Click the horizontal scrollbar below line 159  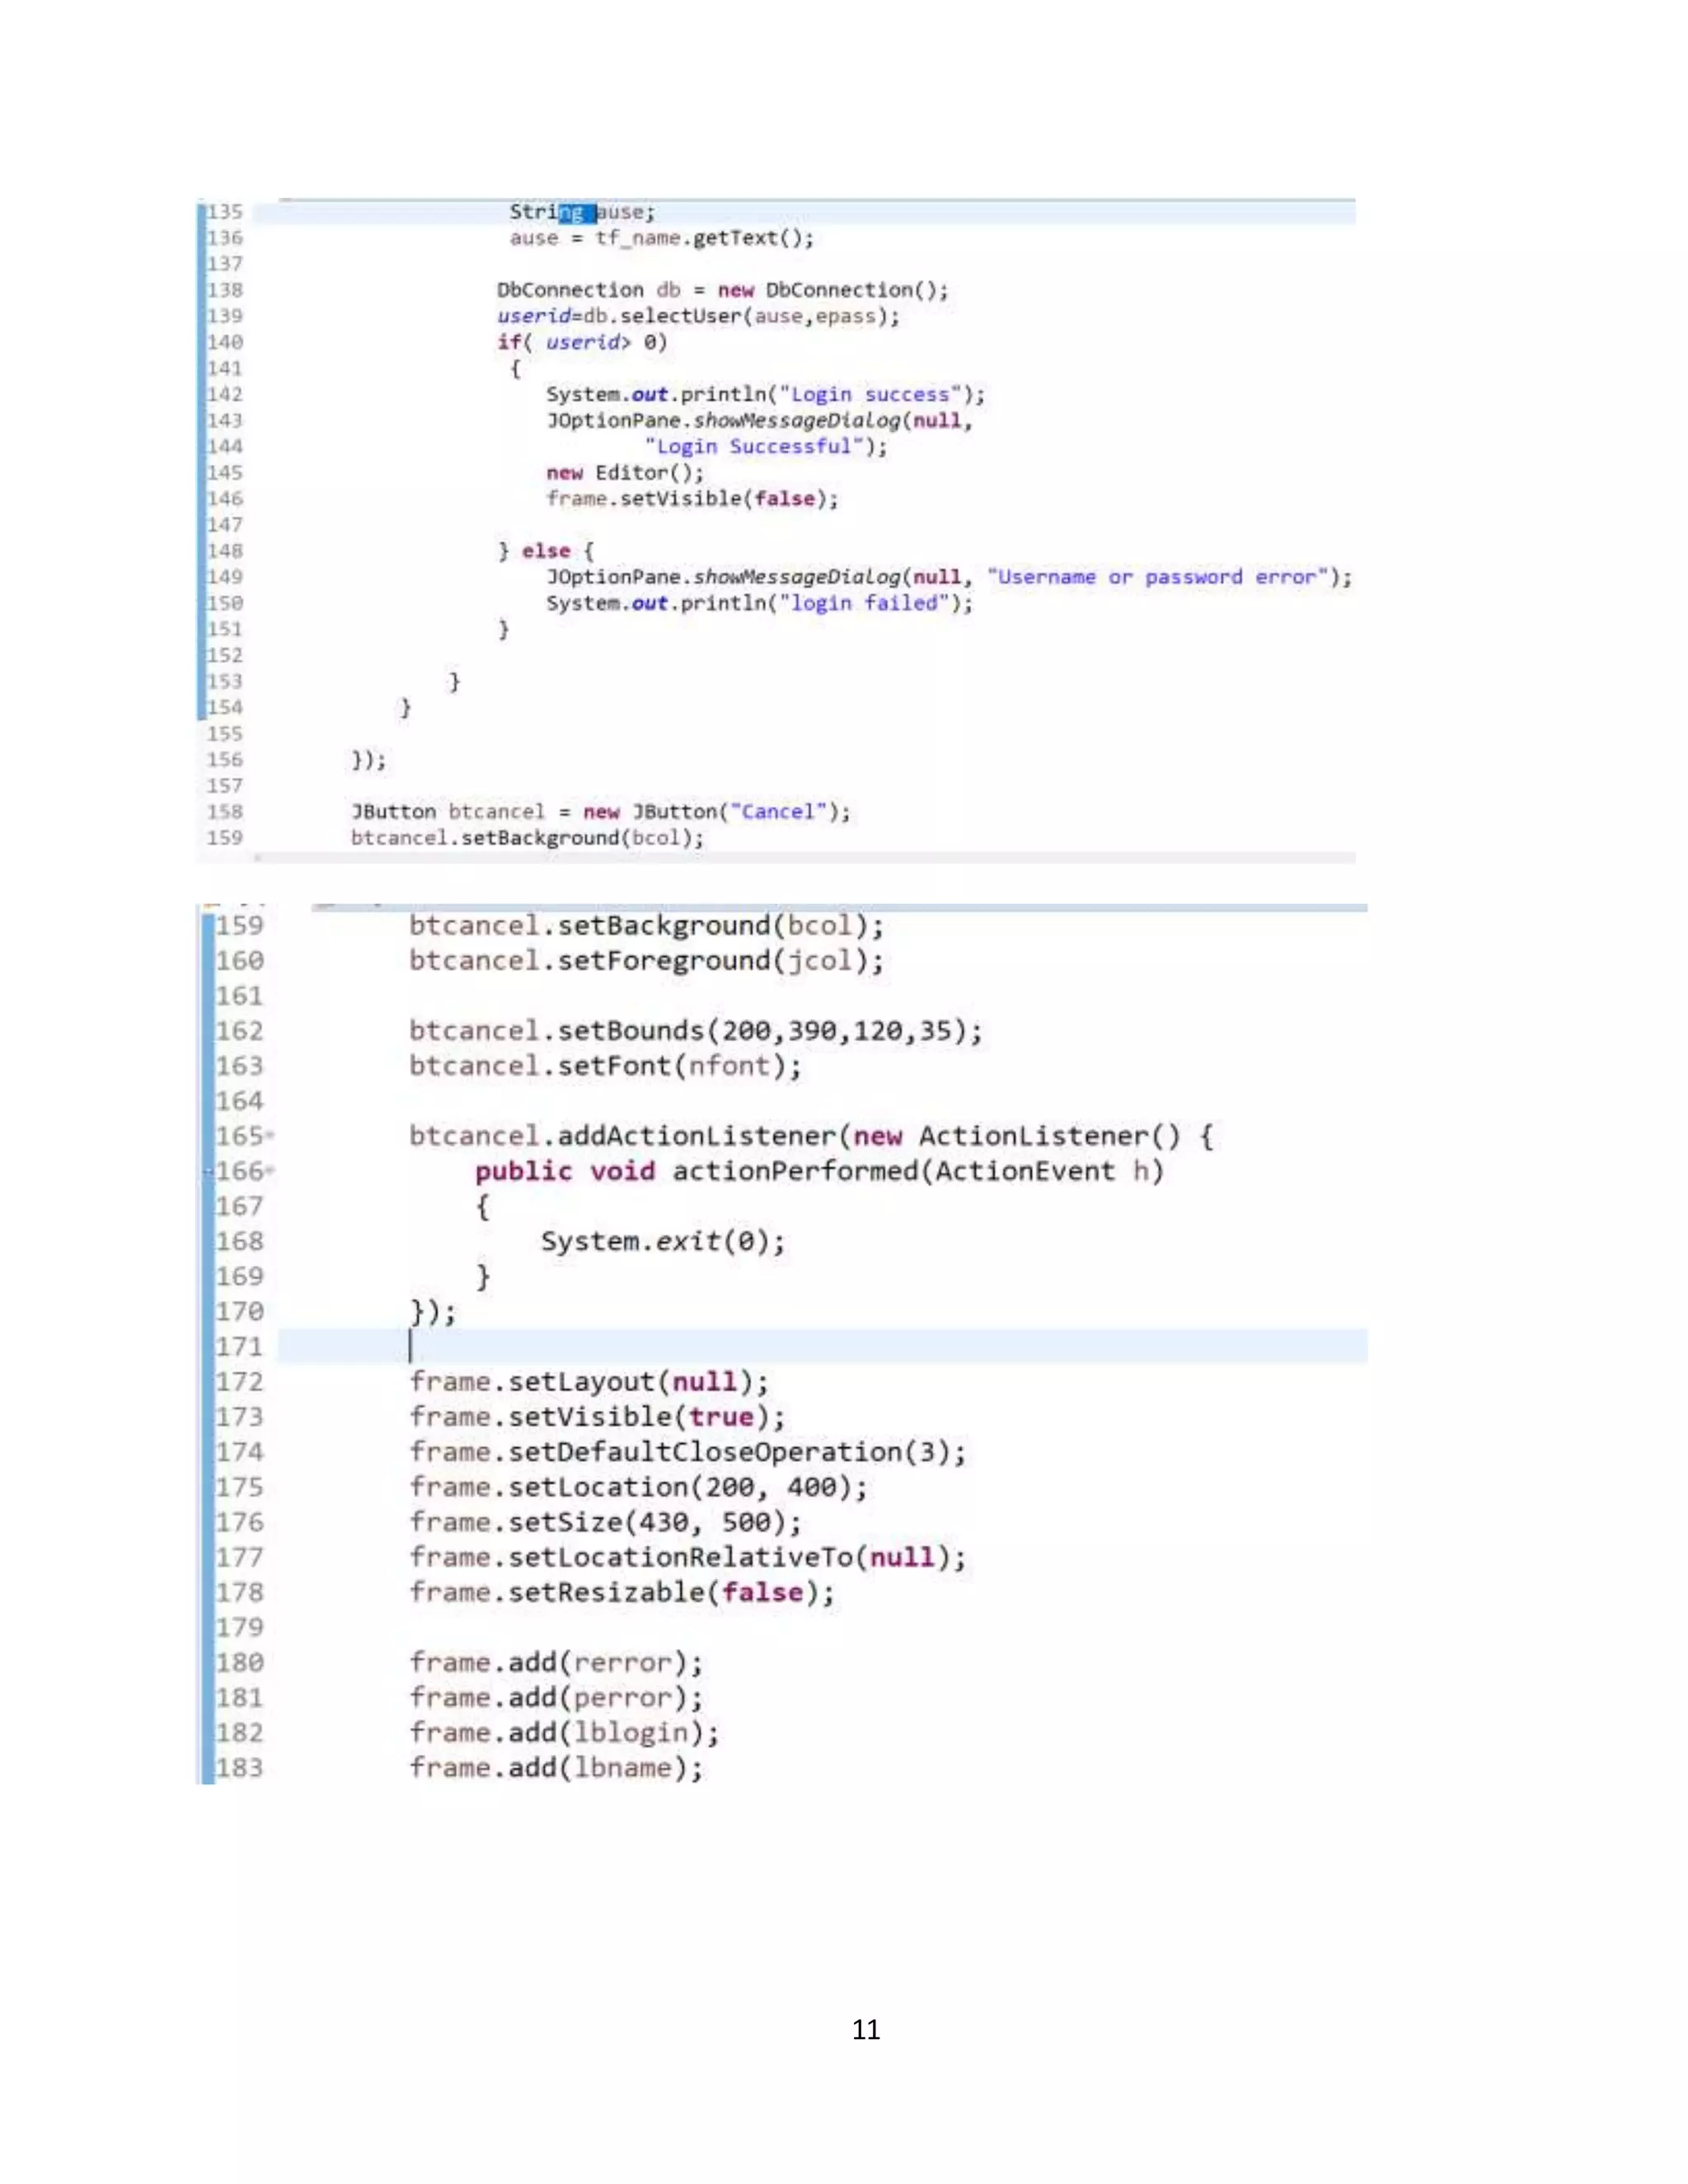click(800, 858)
